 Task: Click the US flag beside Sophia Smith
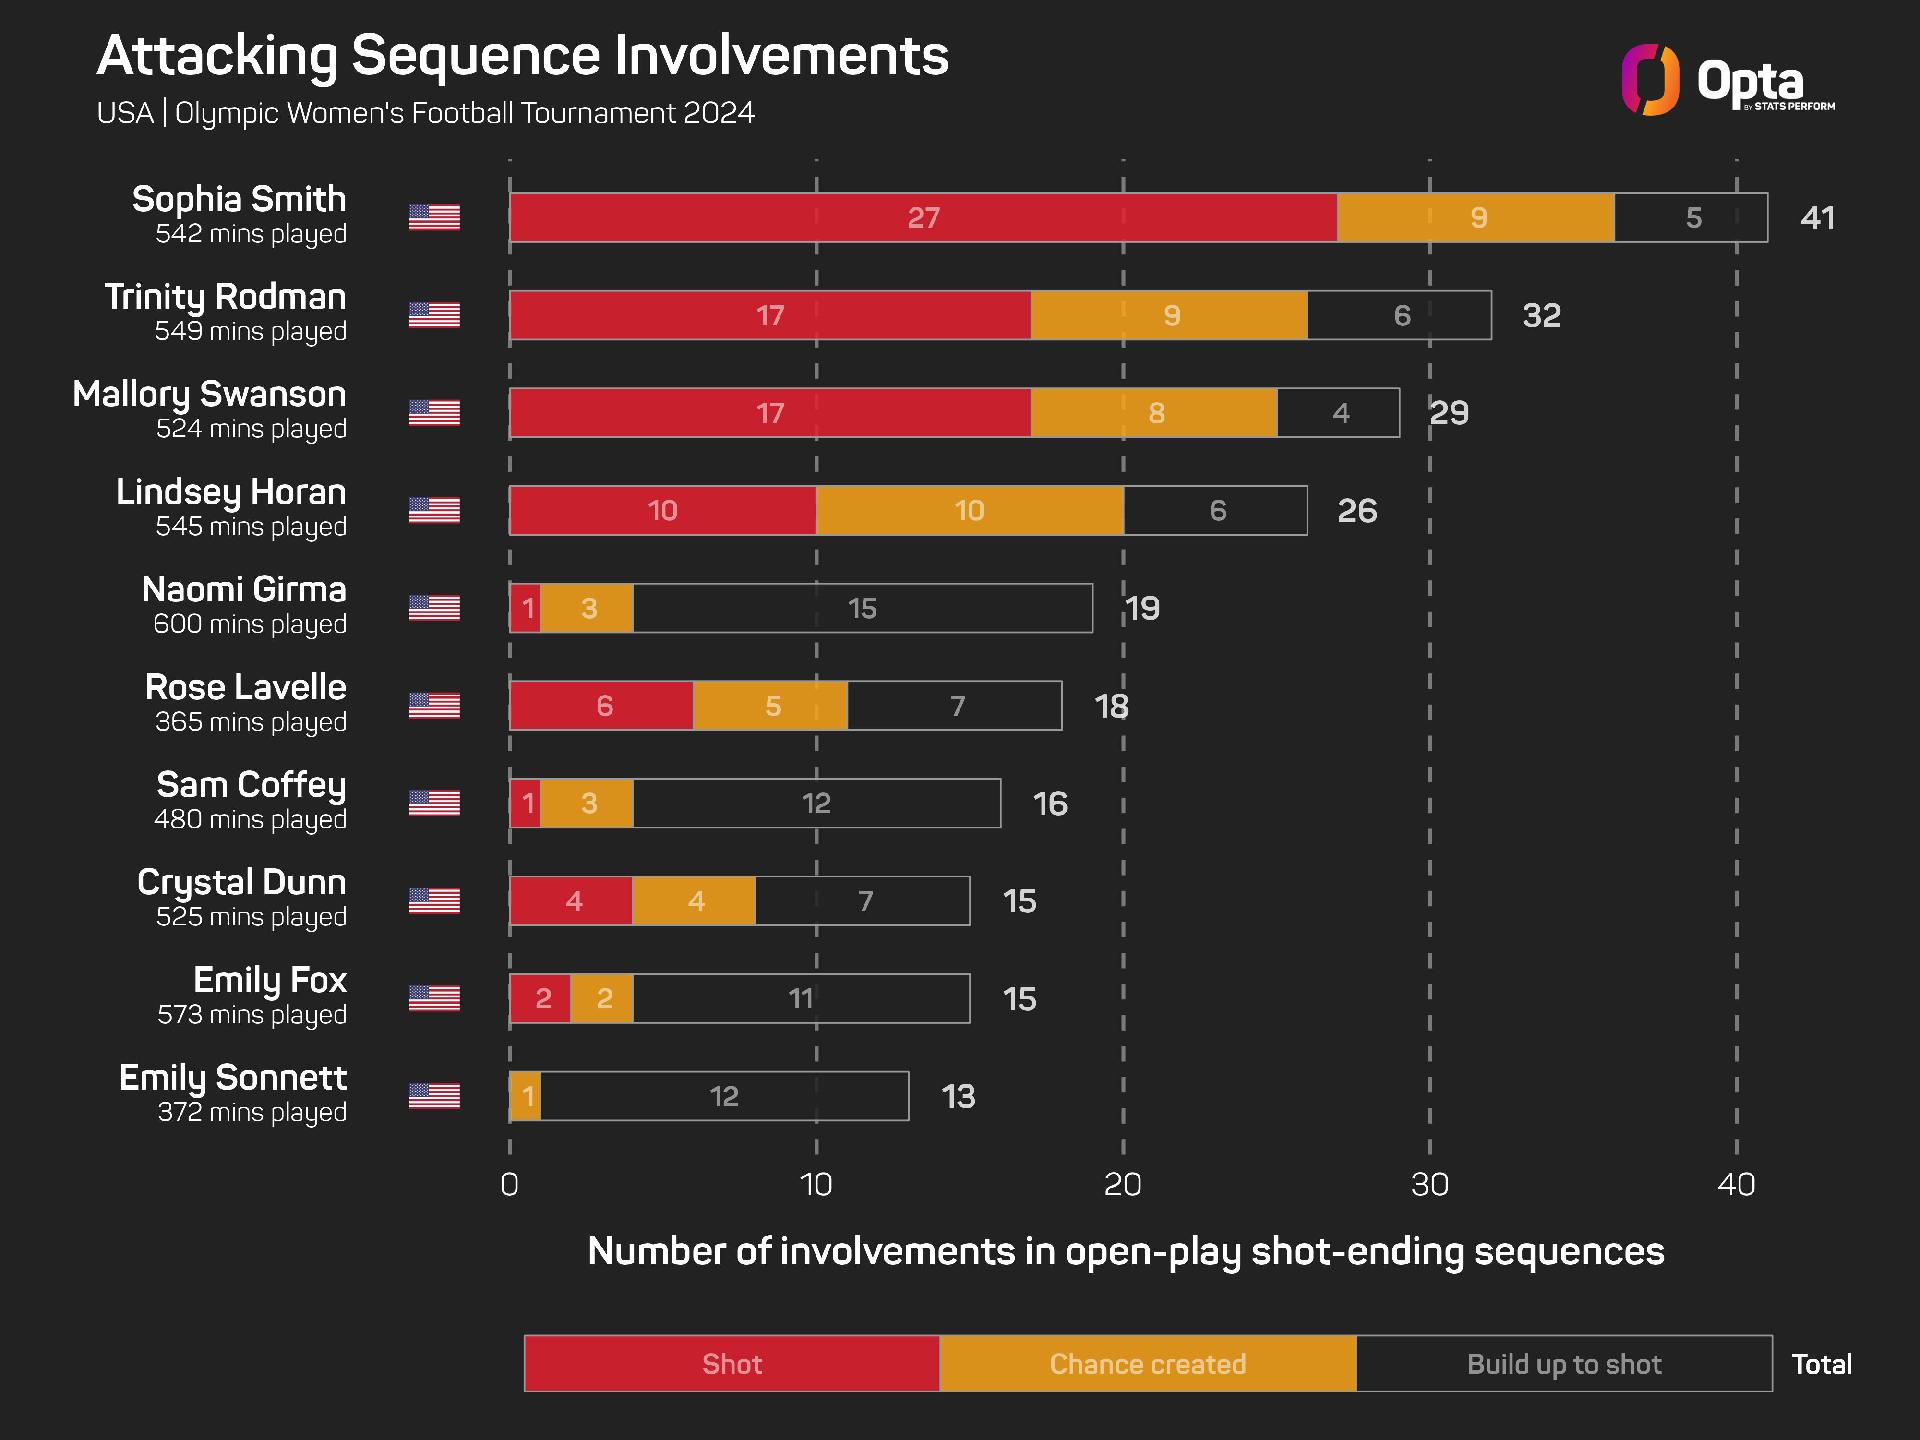[x=434, y=217]
